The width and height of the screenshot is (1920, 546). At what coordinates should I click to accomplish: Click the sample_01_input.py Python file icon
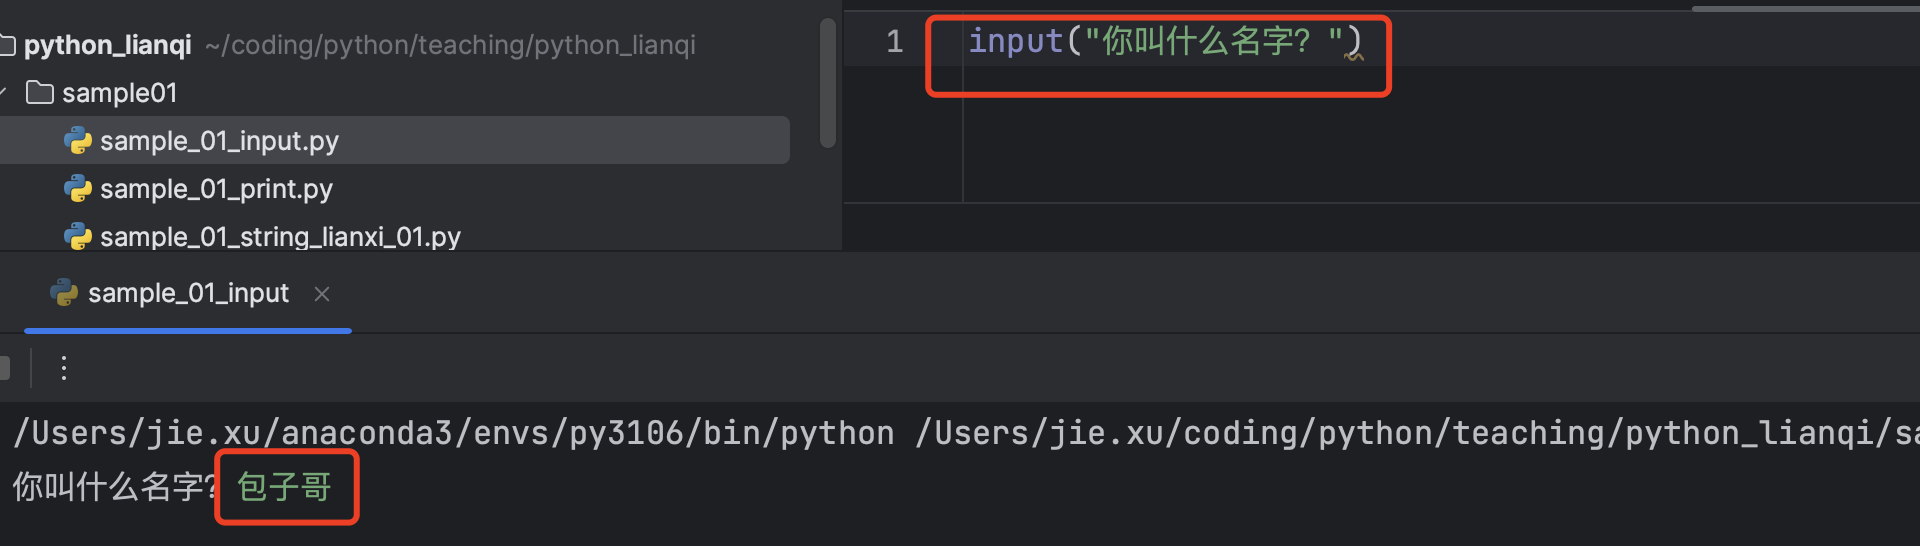point(78,141)
